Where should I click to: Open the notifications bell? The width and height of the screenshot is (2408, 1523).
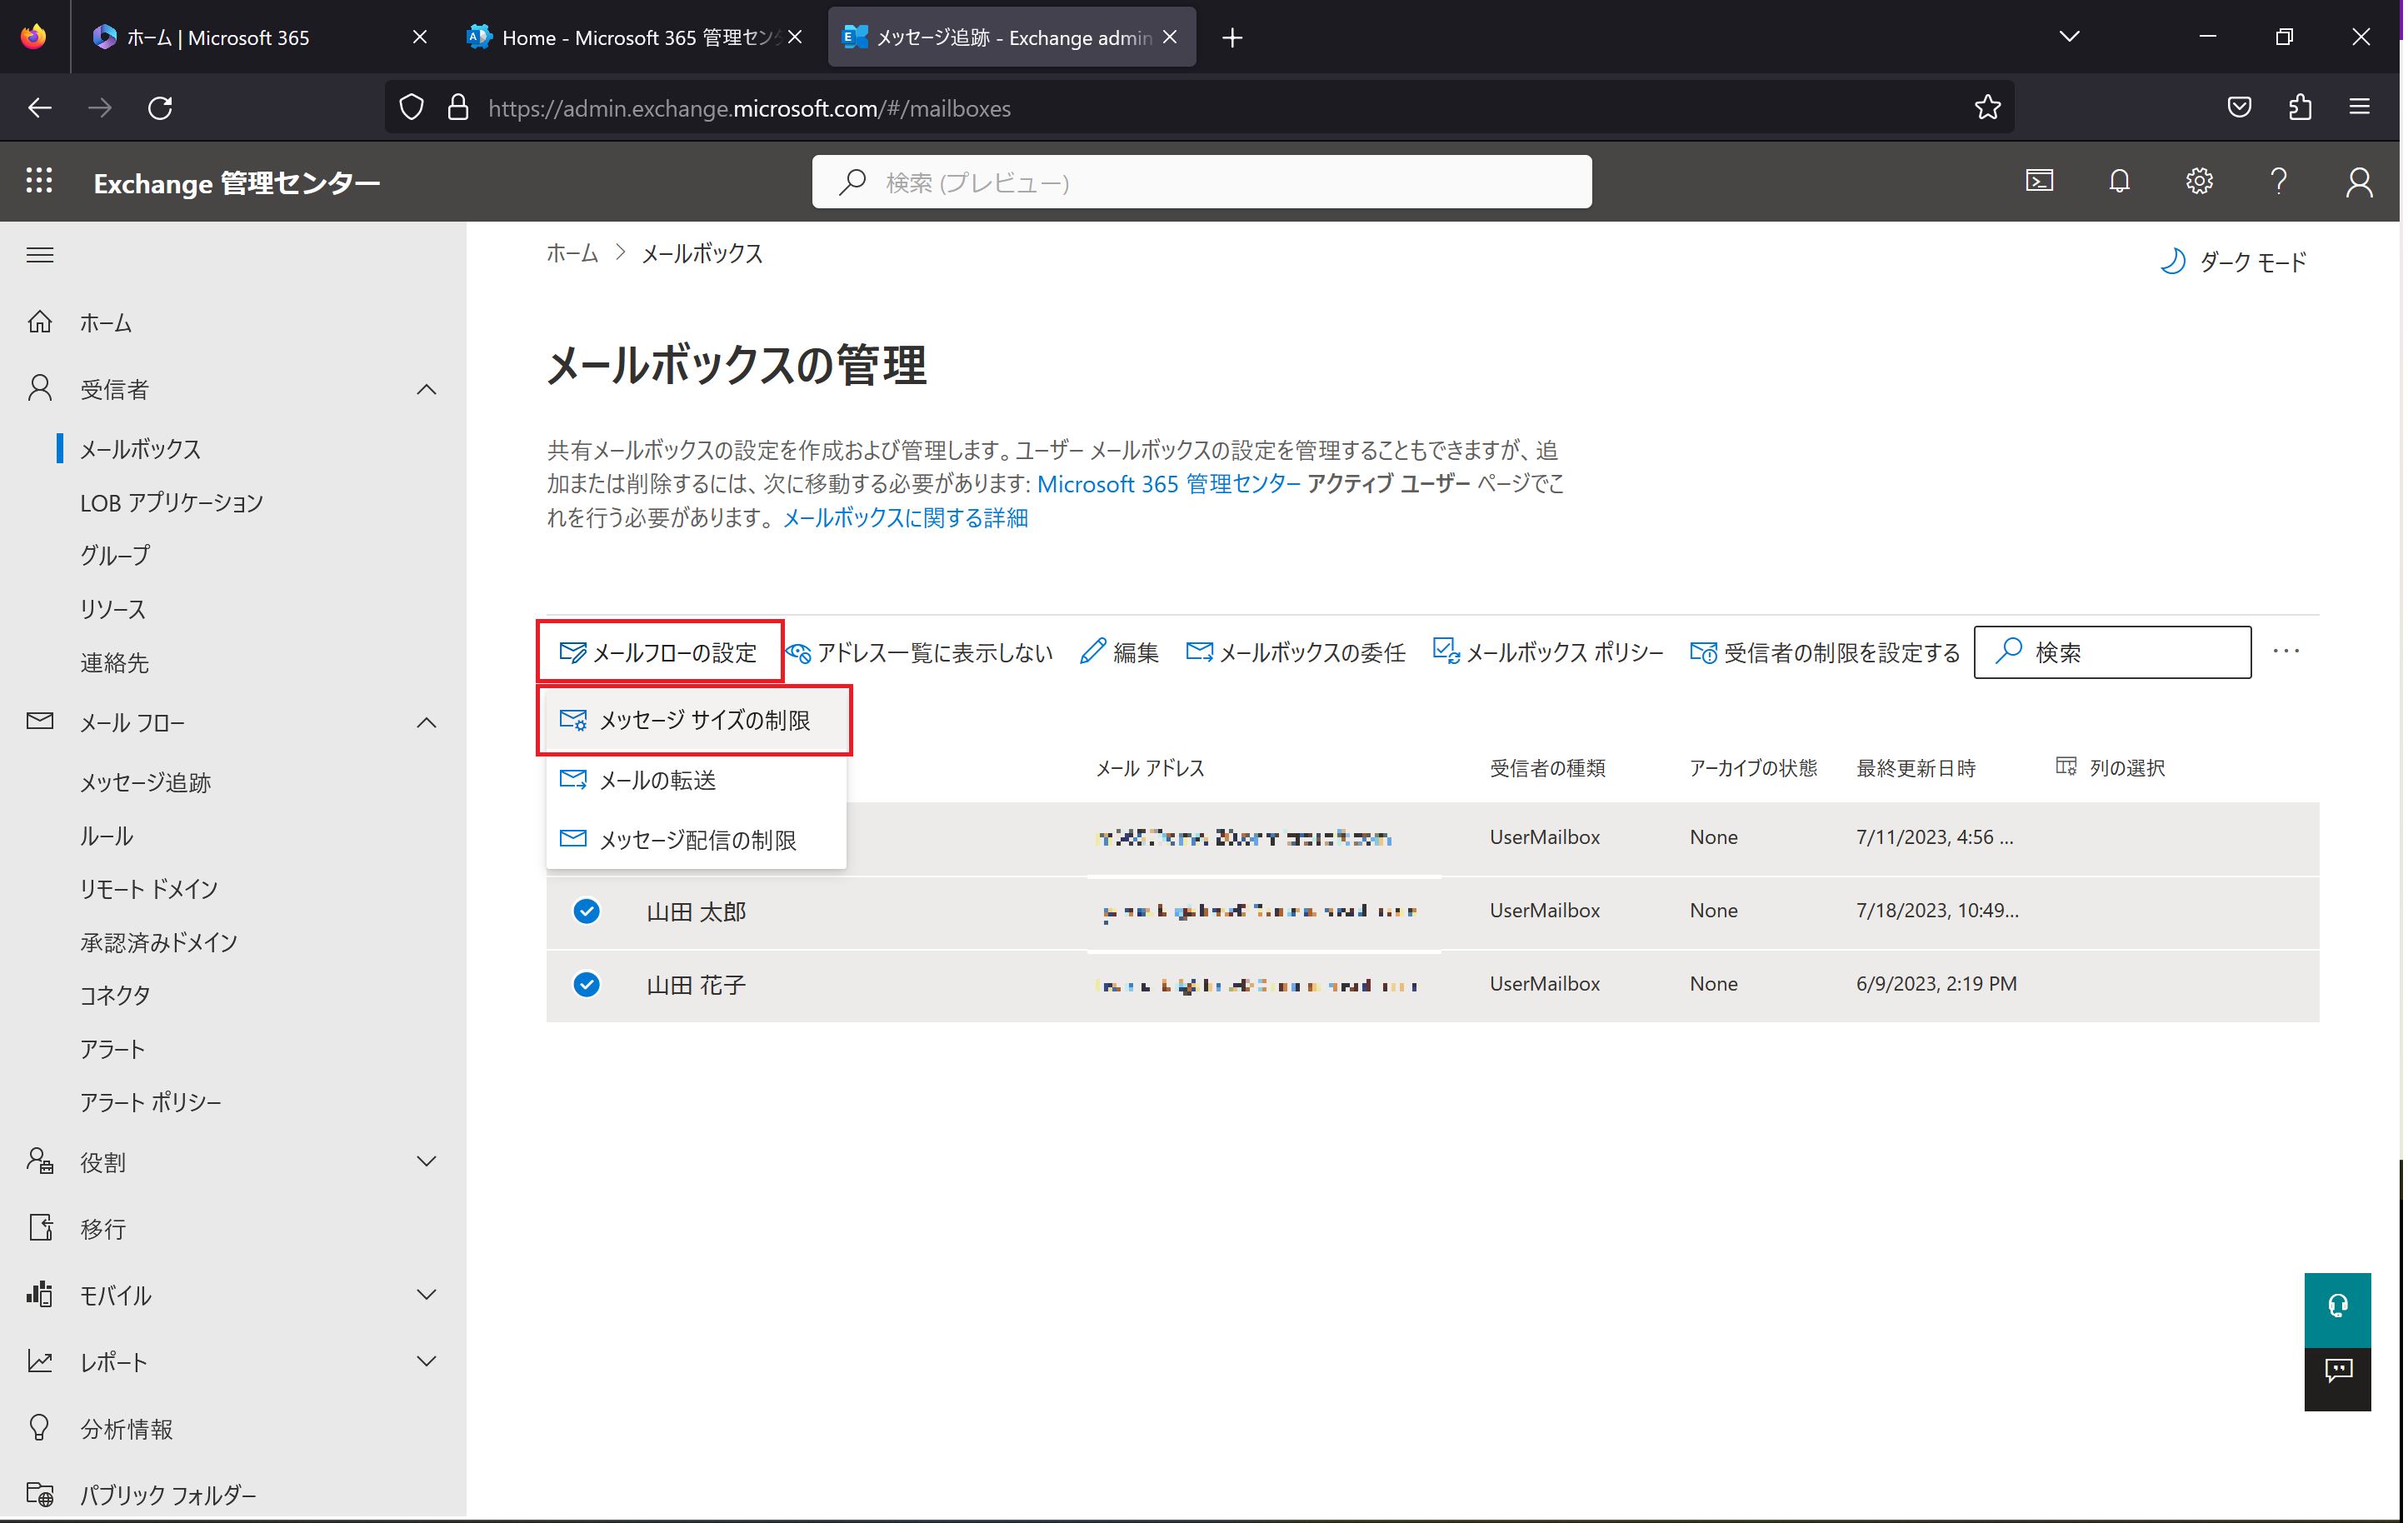point(2119,181)
